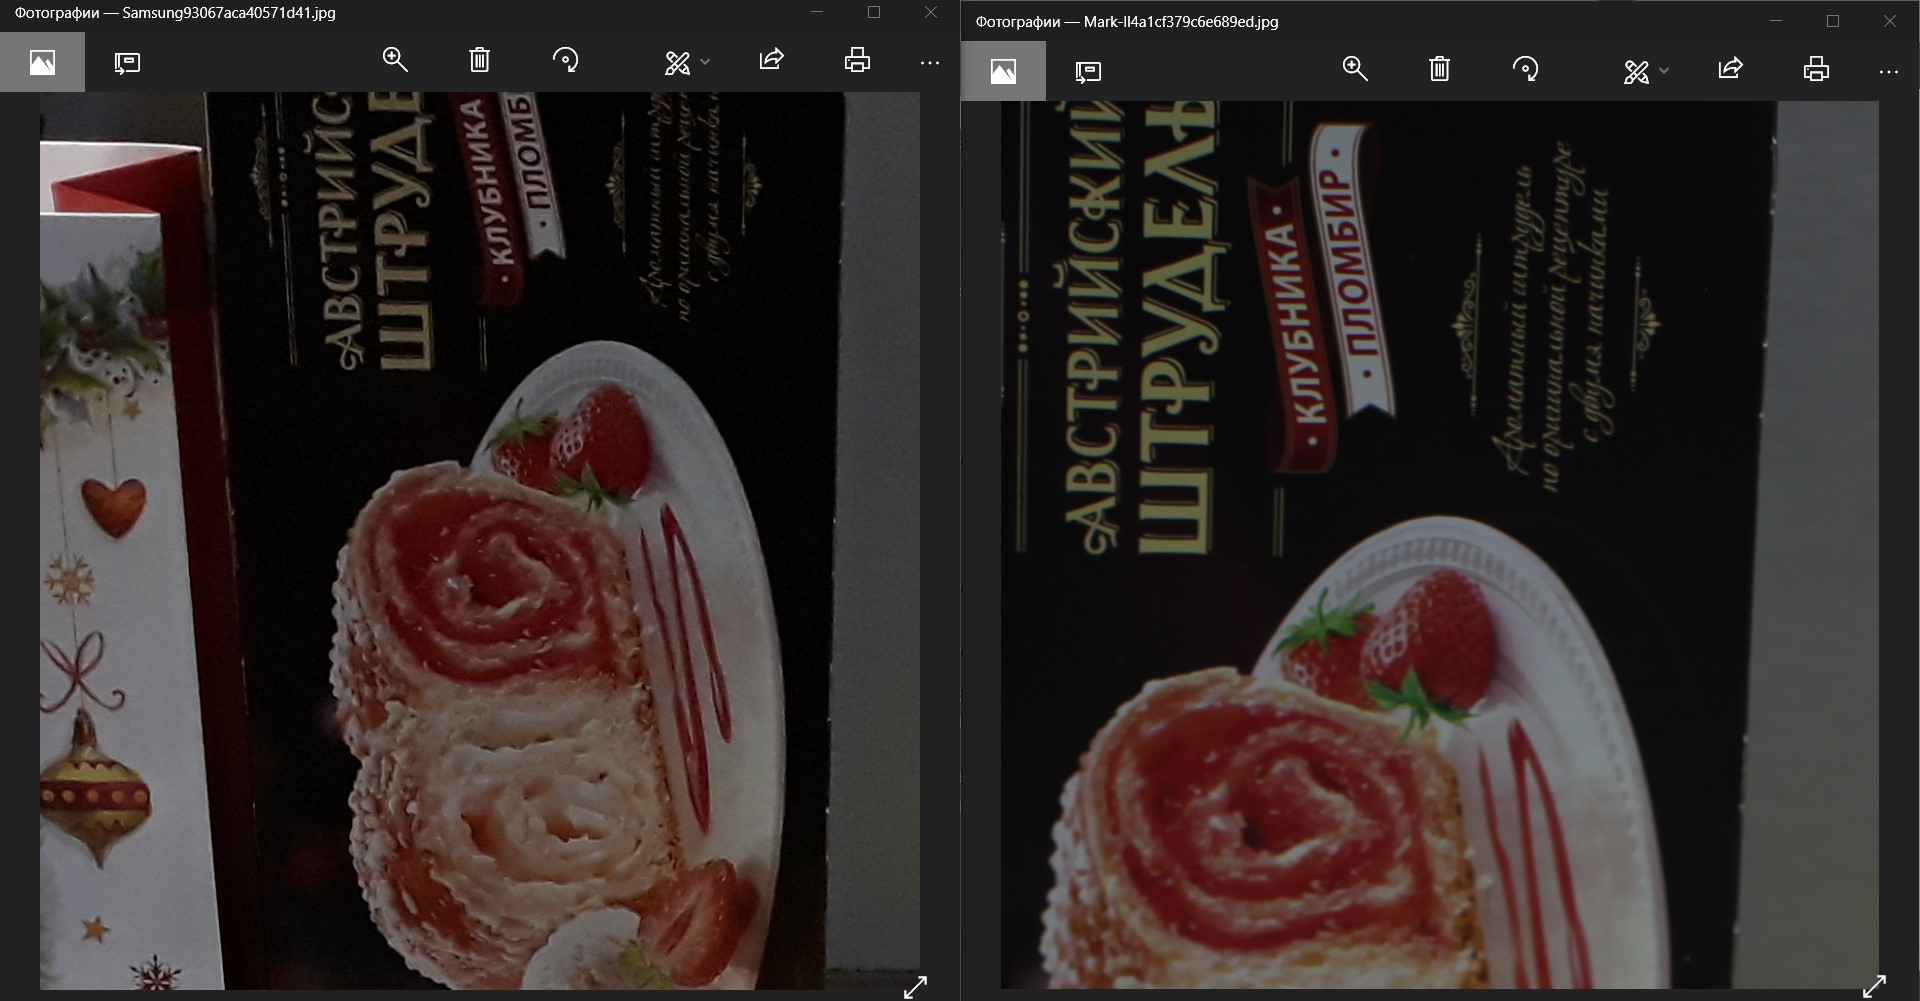
Task: Minimize the Samsung photo window
Action: [817, 12]
